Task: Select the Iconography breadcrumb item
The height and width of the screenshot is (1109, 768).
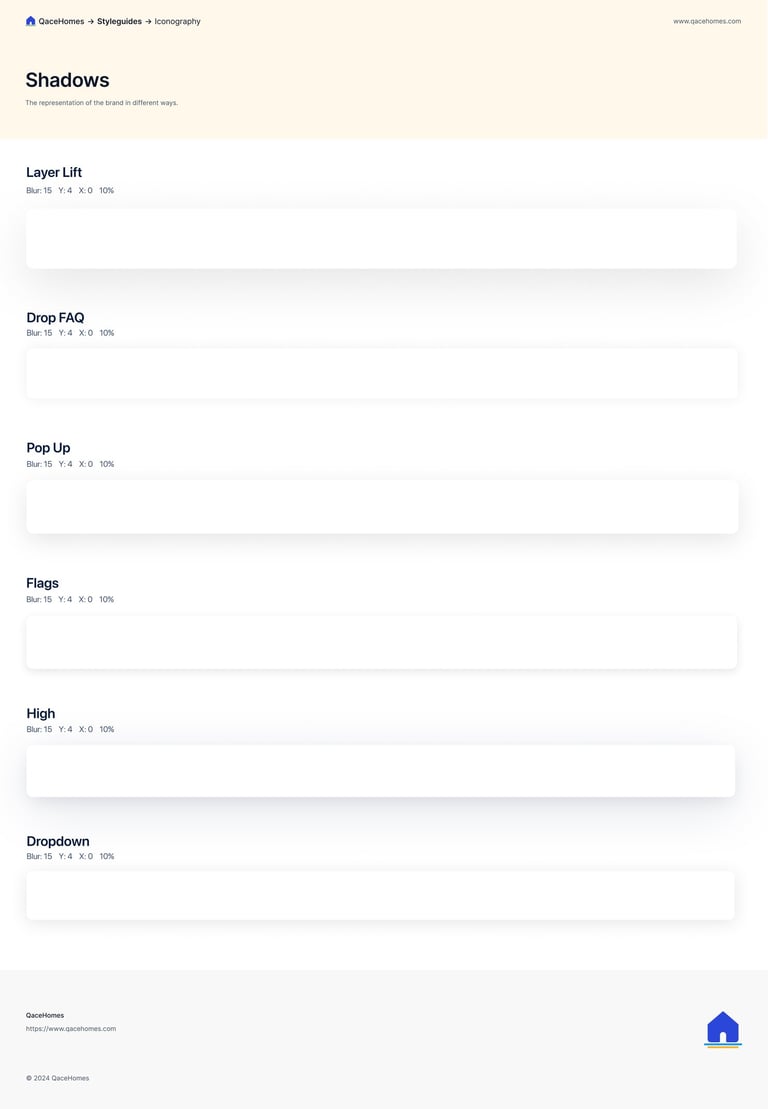Action: [x=178, y=21]
